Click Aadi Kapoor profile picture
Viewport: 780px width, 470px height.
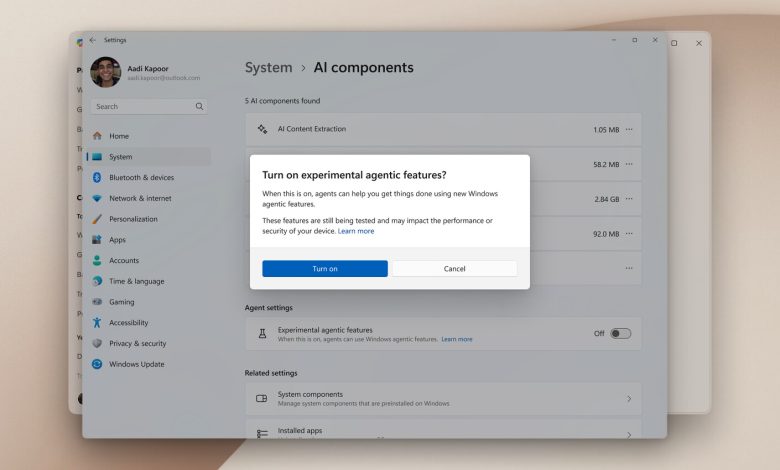coord(105,71)
